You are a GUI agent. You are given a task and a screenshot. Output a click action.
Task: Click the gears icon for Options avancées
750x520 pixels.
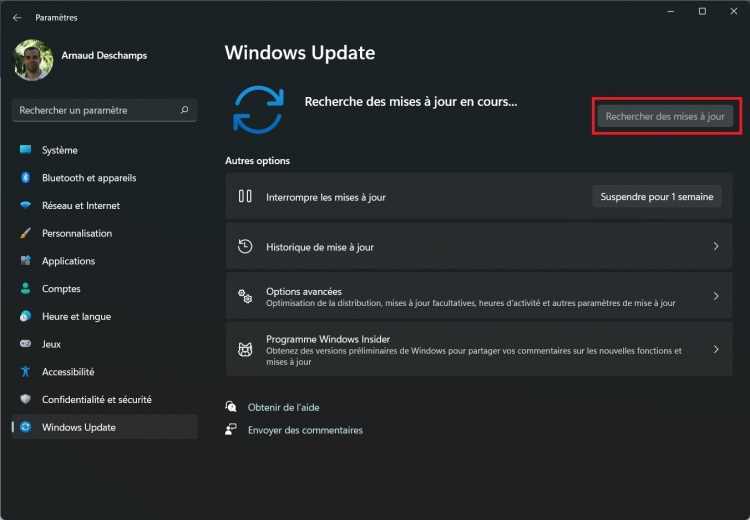click(245, 296)
